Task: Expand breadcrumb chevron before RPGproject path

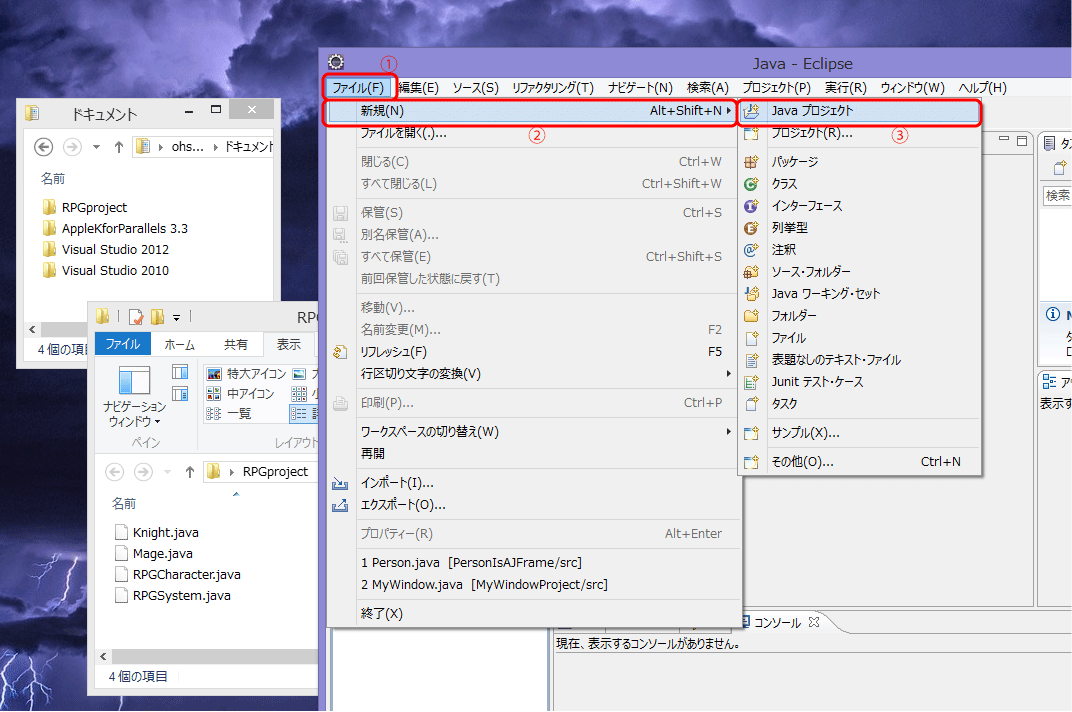Action: point(232,472)
